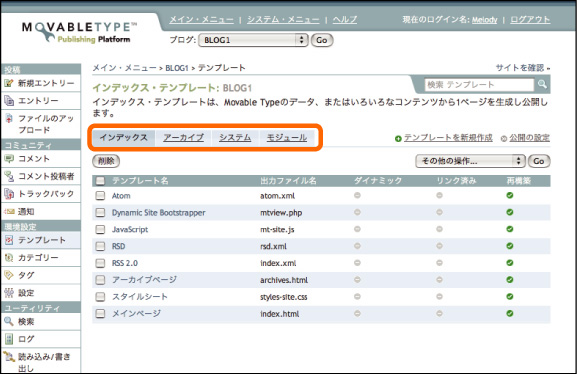Click the magnifier search button beside template search

coord(542,84)
